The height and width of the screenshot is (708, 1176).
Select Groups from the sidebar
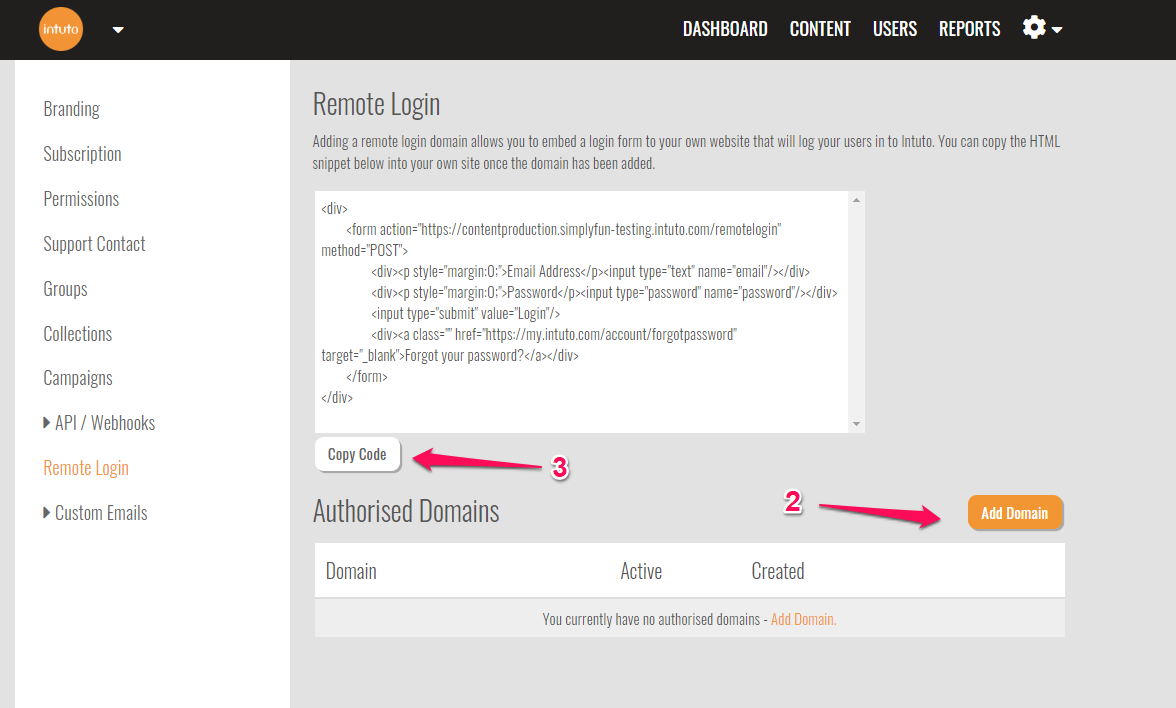click(x=65, y=288)
